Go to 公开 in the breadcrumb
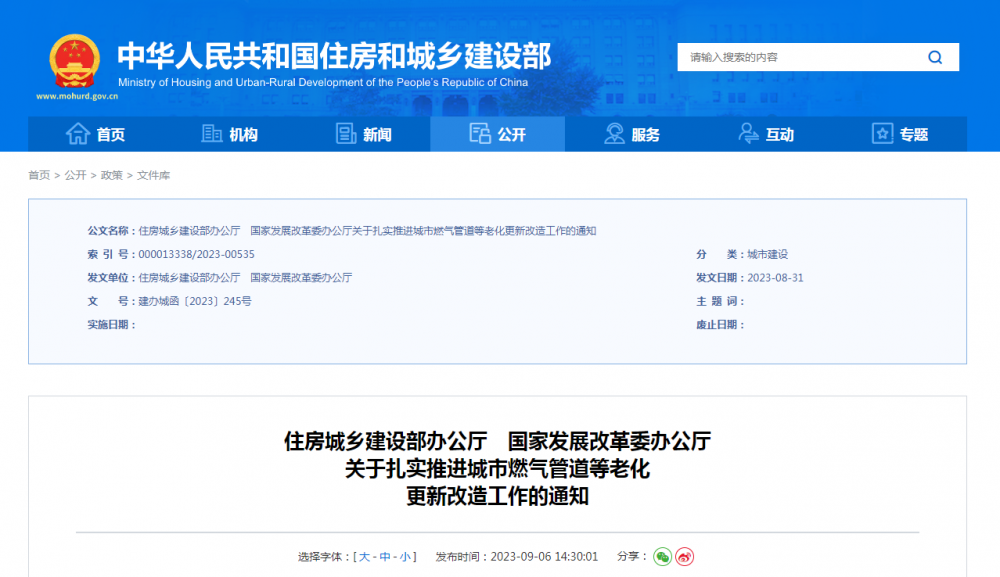Image resolution: width=1000 pixels, height=577 pixels. (75, 175)
